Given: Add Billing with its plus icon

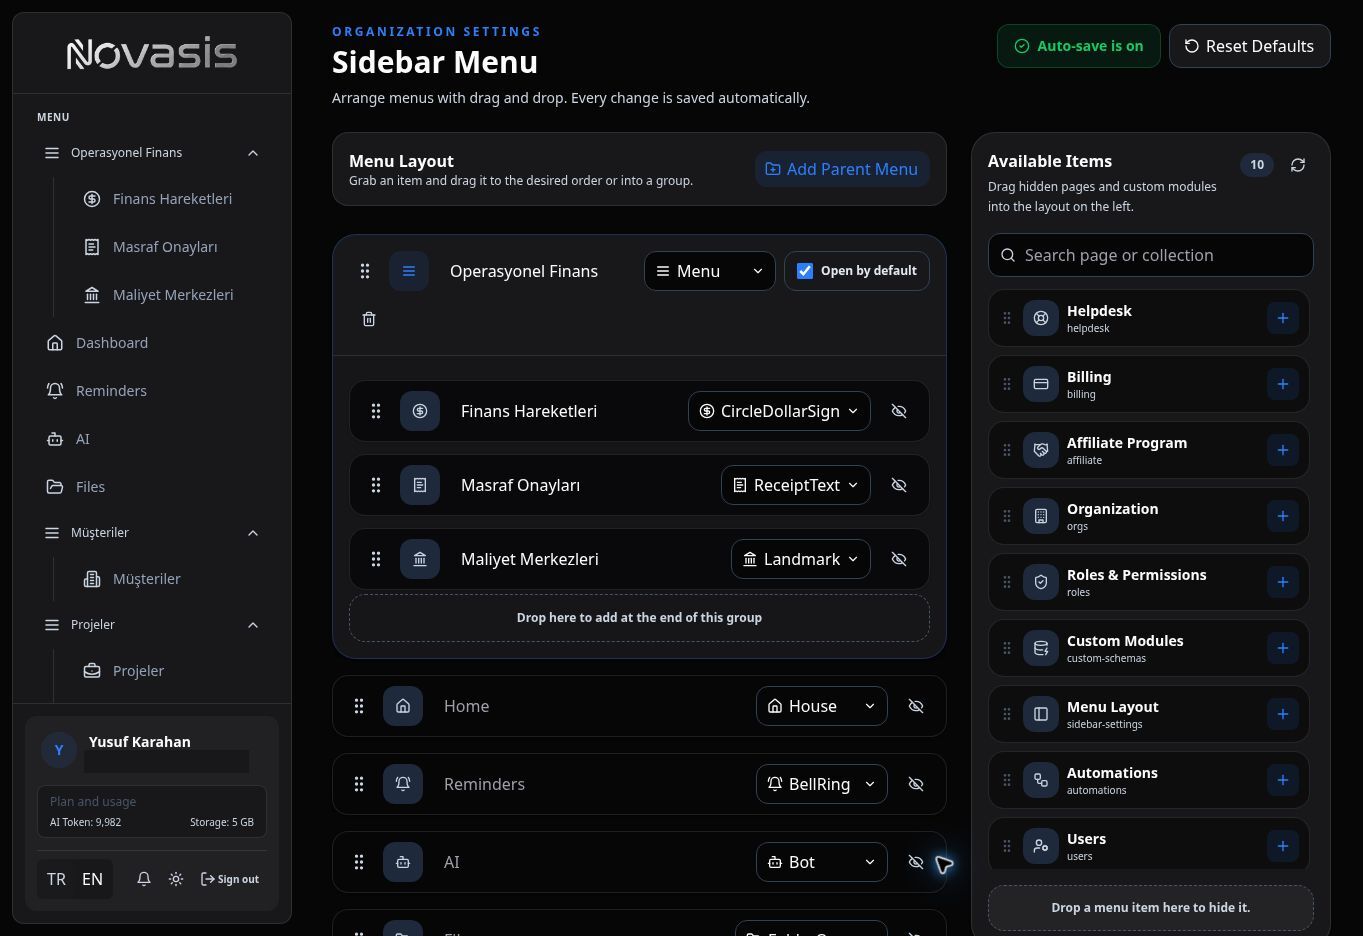Looking at the screenshot, I should coord(1282,384).
